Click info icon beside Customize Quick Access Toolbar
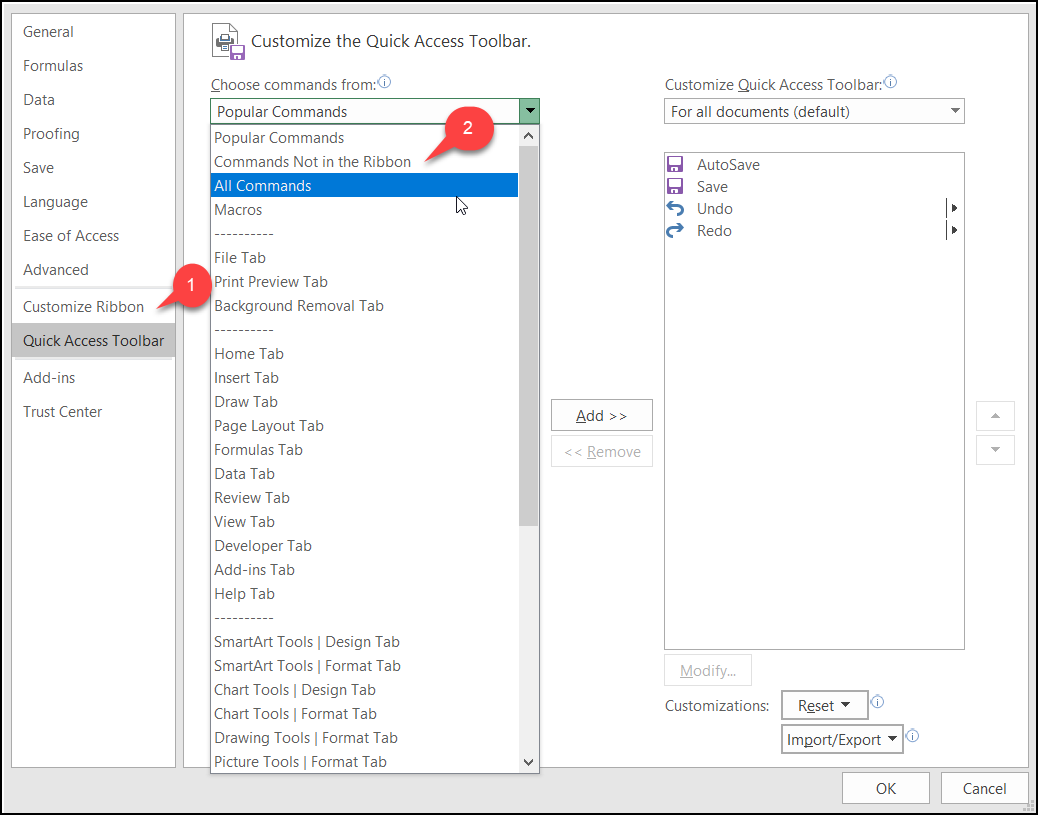 pyautogui.click(x=890, y=83)
